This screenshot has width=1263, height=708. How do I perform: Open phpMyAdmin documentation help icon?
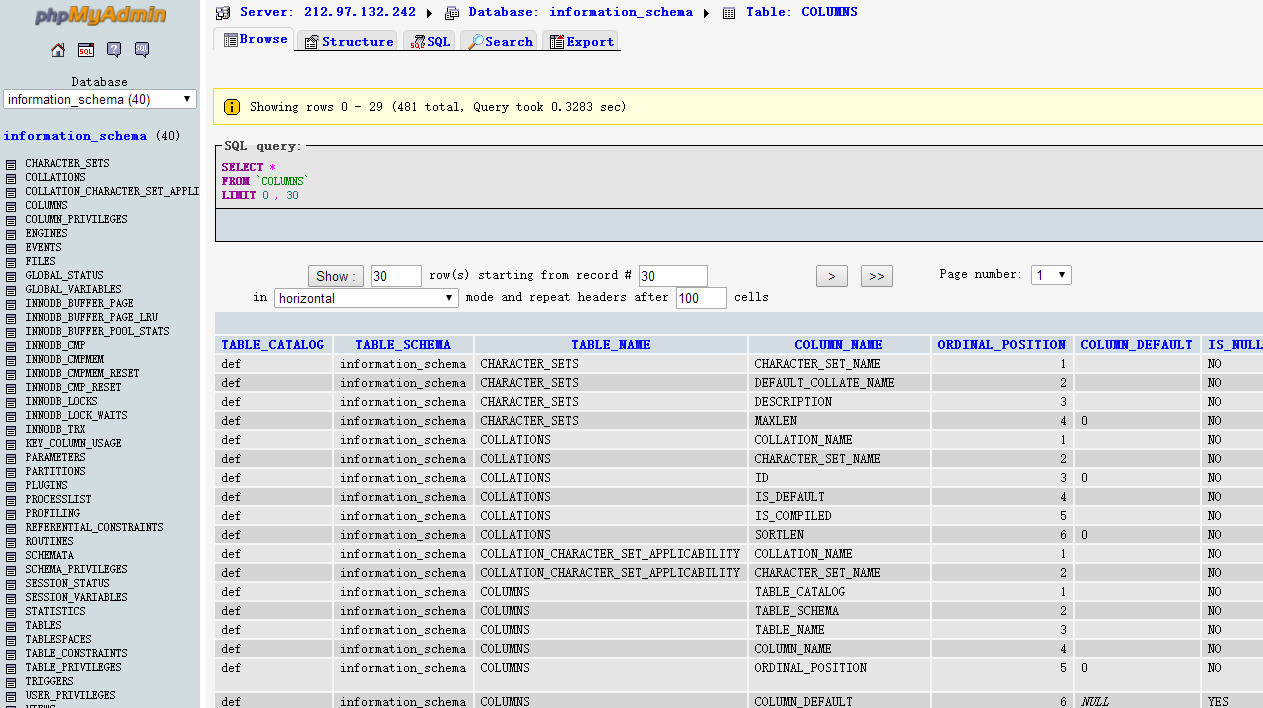coord(114,50)
